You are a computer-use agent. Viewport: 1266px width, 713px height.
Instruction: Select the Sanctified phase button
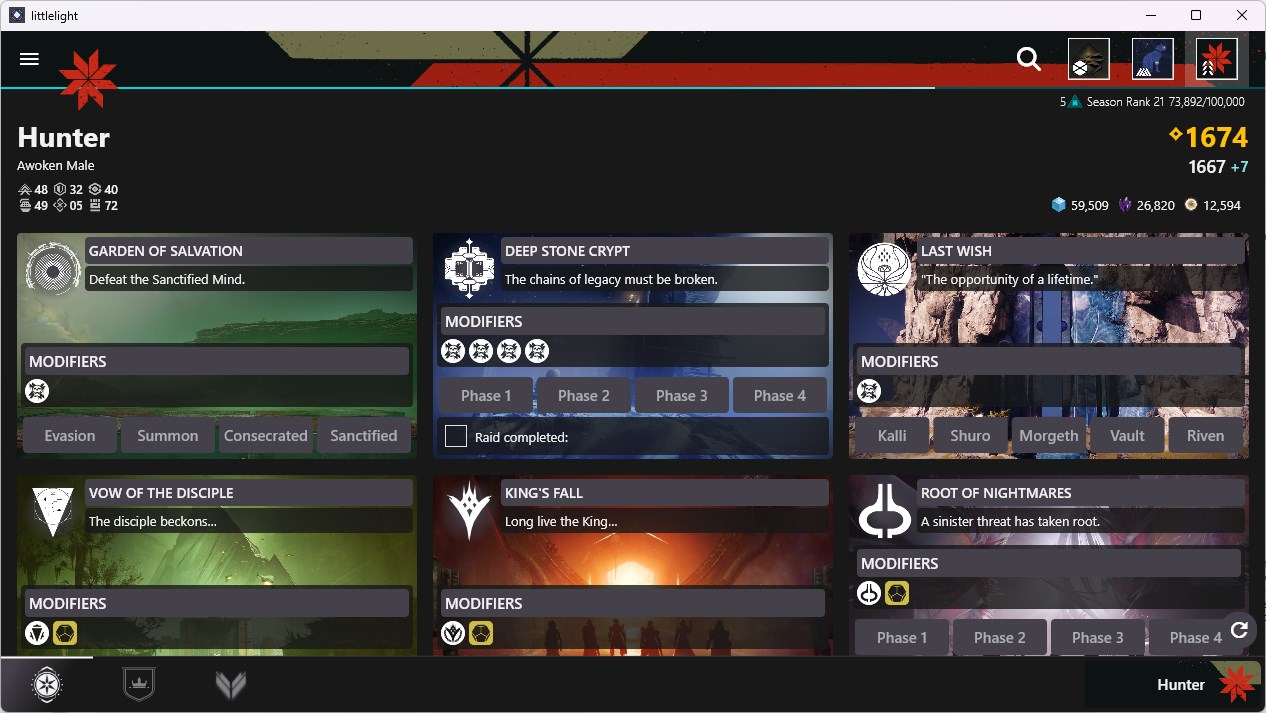point(364,436)
